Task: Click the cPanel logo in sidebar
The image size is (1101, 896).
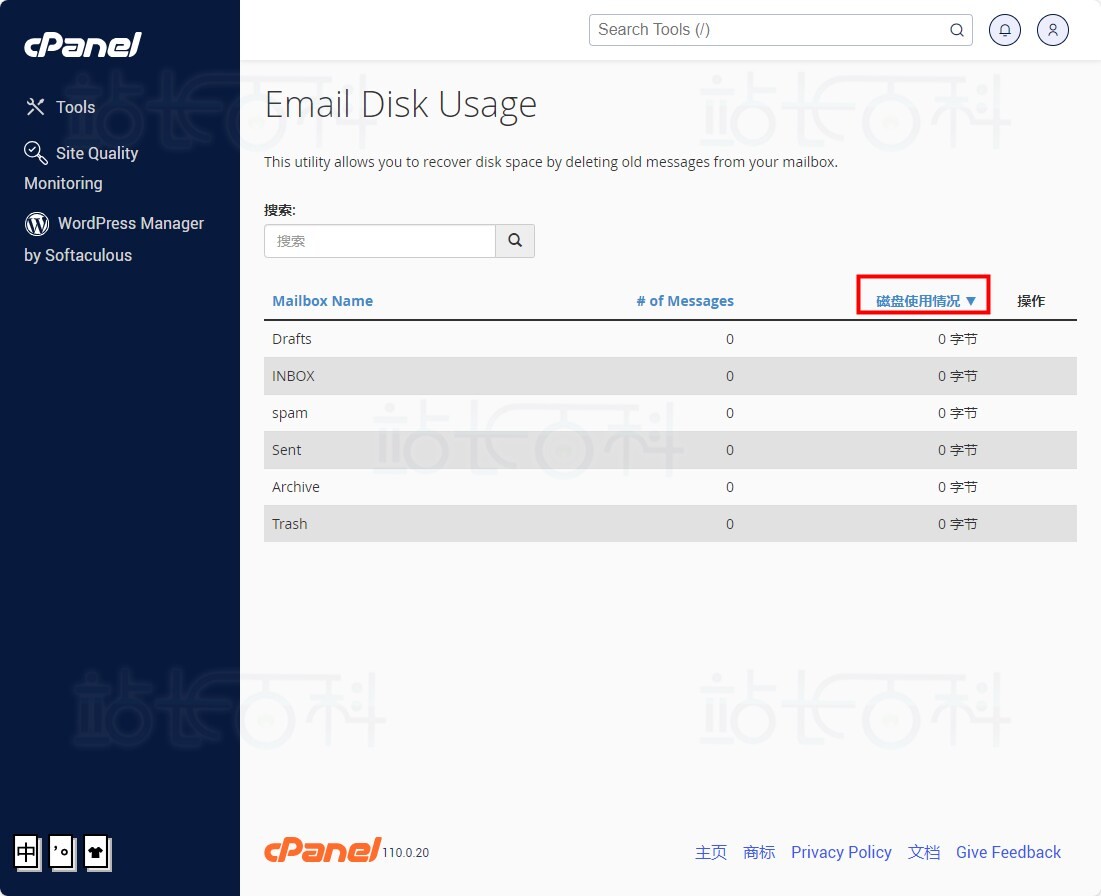Action: tap(83, 45)
